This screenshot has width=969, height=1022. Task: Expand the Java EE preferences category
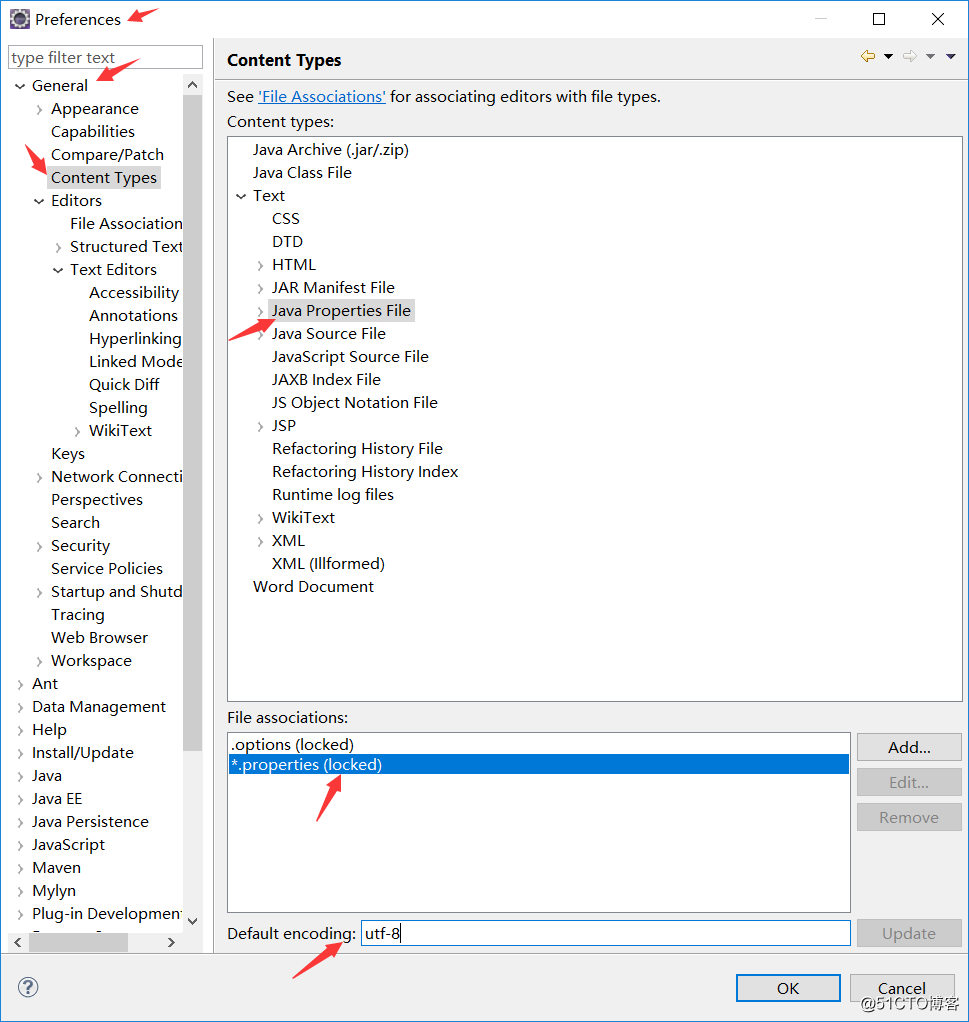20,800
